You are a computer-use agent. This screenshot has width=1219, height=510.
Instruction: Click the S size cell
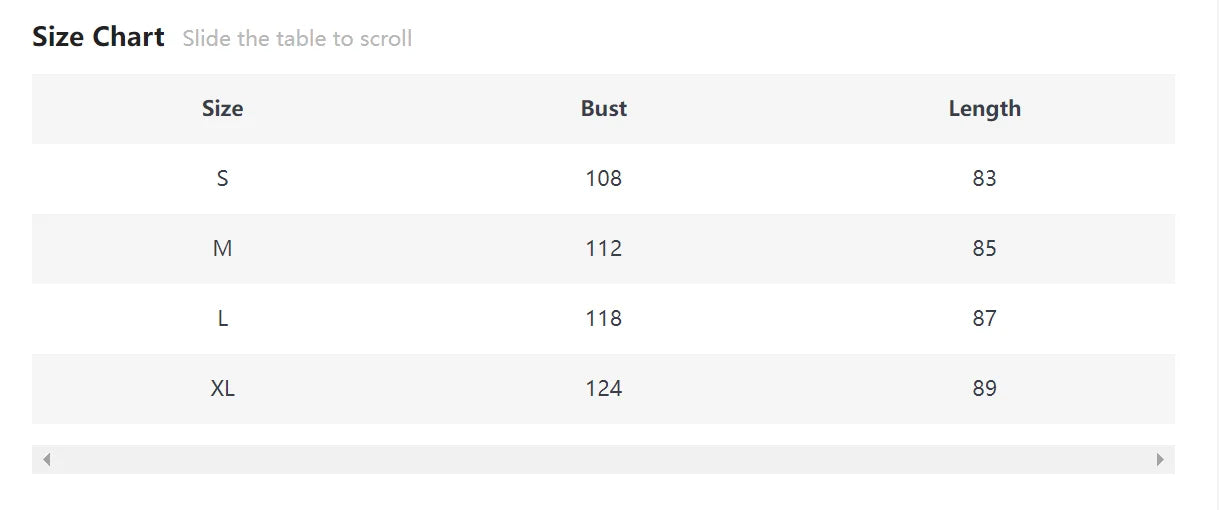222,179
